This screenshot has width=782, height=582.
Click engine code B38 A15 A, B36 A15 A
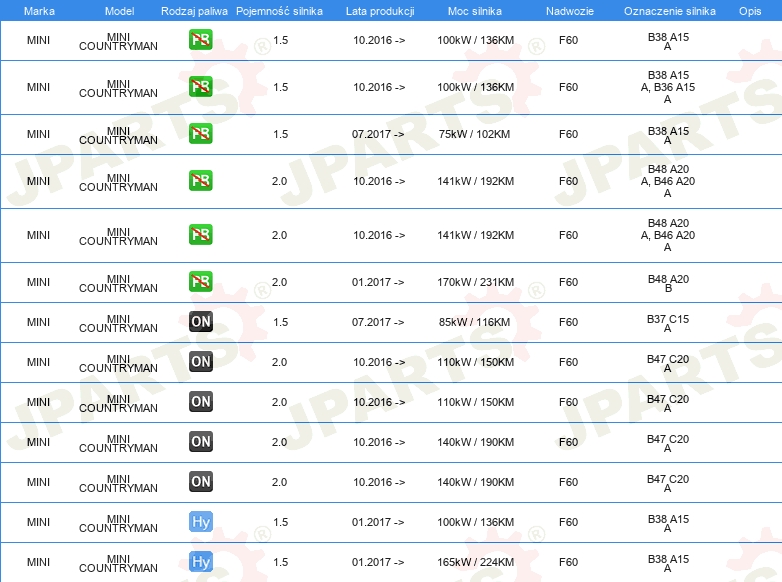coord(668,87)
